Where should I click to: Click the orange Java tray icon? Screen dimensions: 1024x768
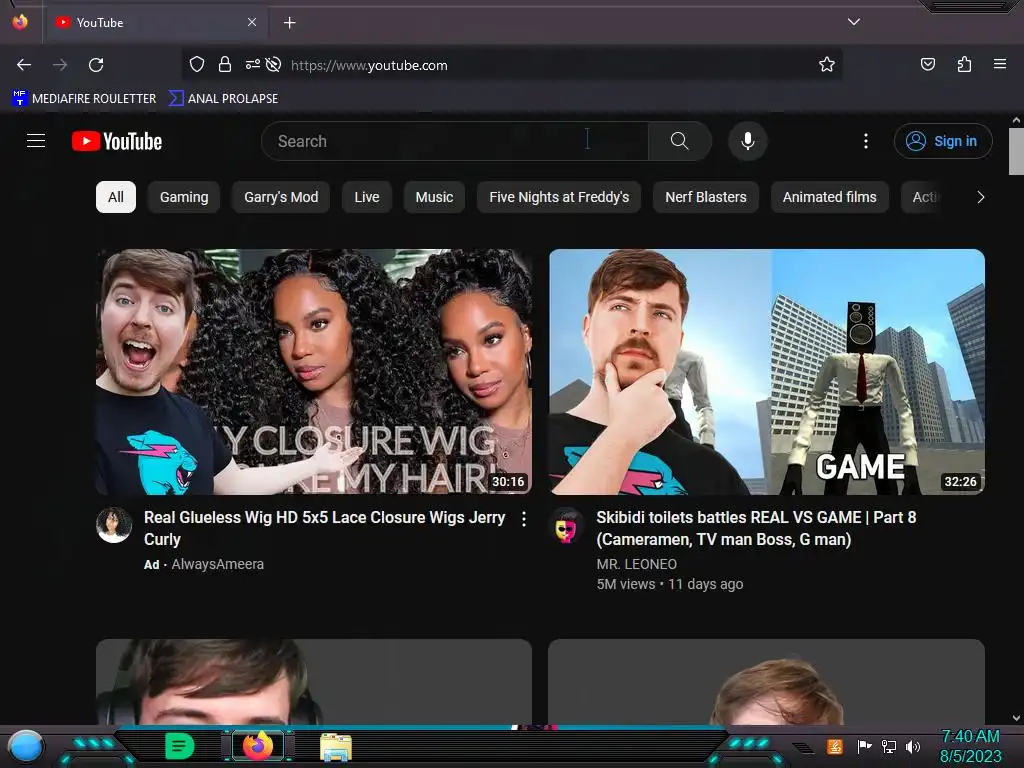(835, 746)
